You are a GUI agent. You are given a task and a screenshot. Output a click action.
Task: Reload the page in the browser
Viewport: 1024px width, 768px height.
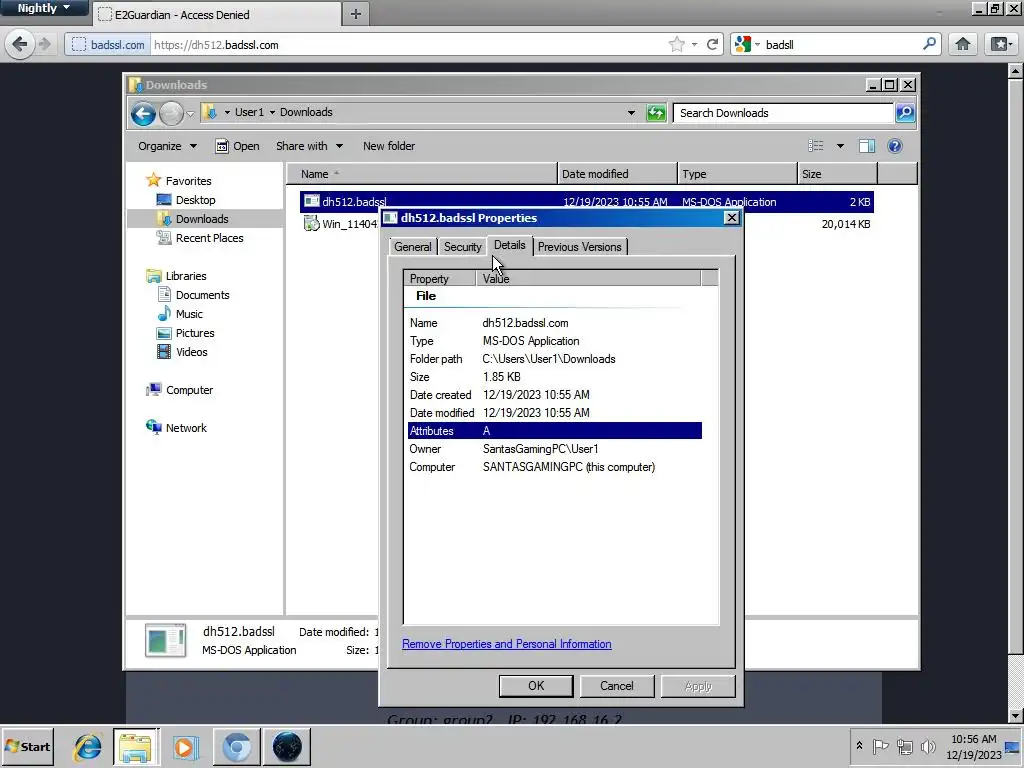(x=712, y=44)
